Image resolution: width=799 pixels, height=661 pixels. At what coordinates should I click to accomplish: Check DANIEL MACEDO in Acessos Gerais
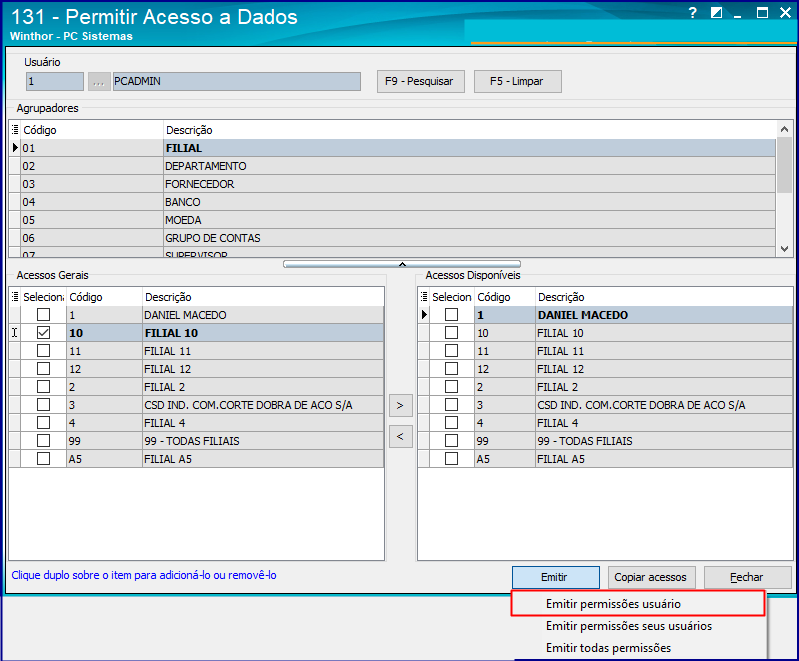point(43,314)
